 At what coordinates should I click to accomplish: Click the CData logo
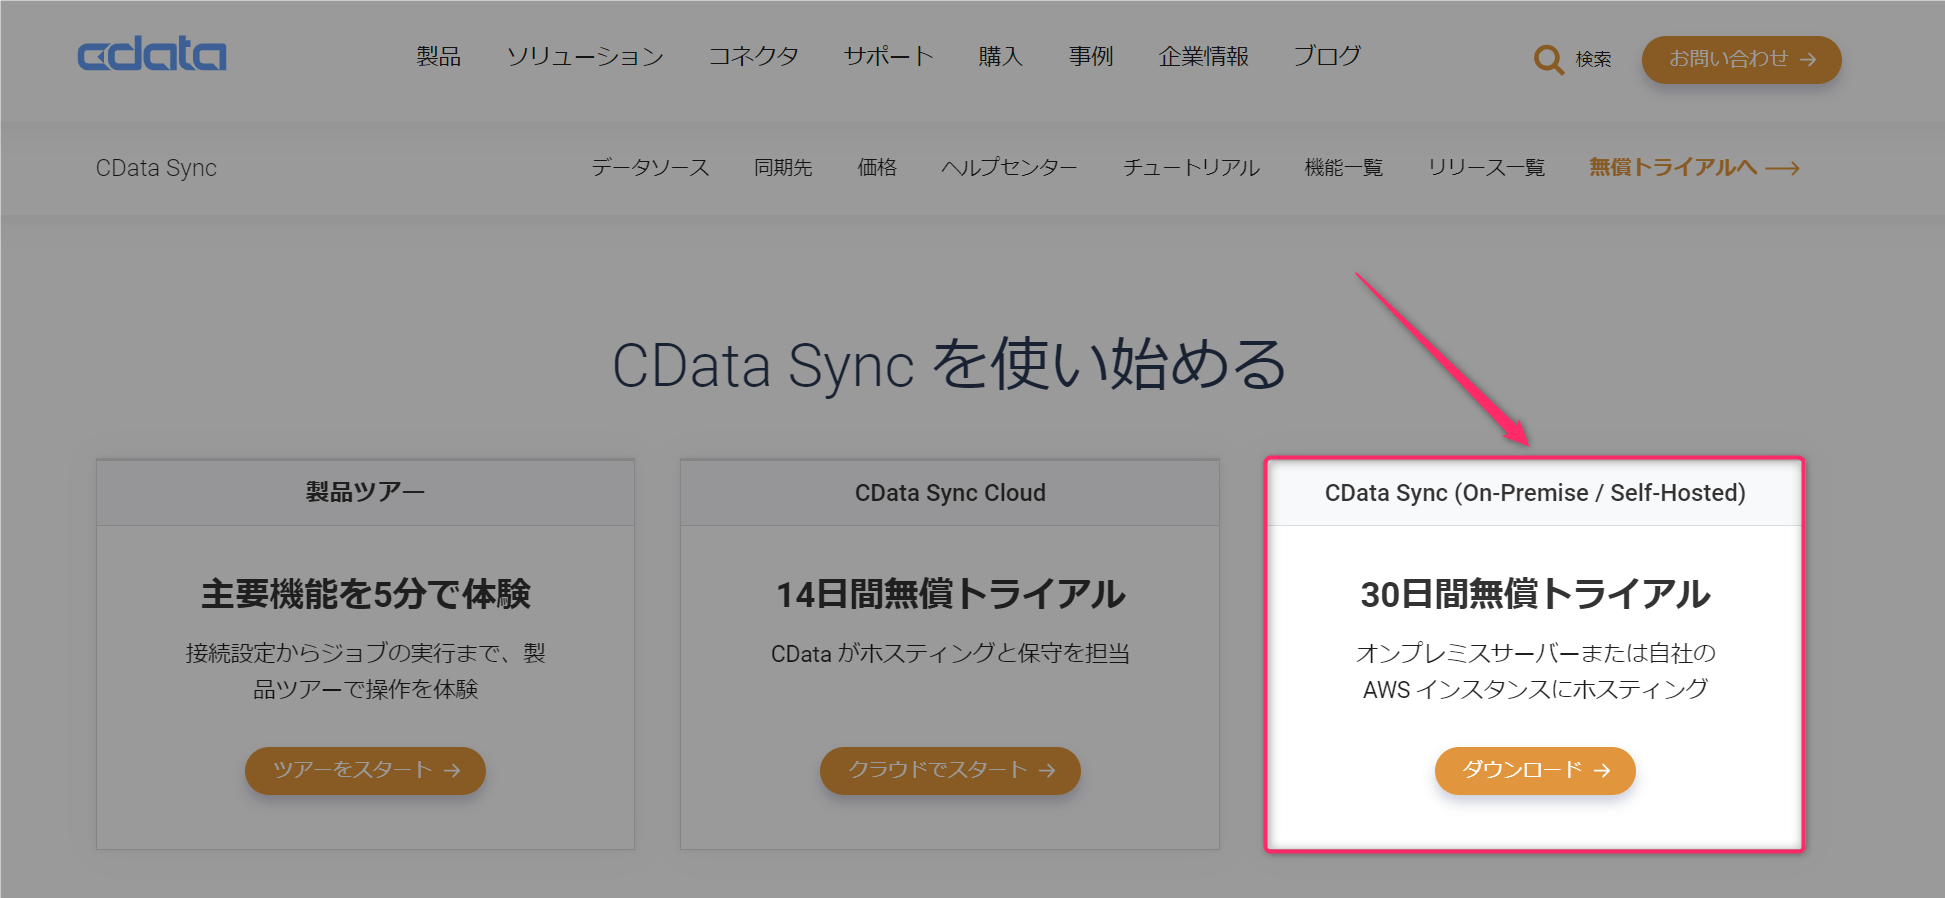click(152, 55)
